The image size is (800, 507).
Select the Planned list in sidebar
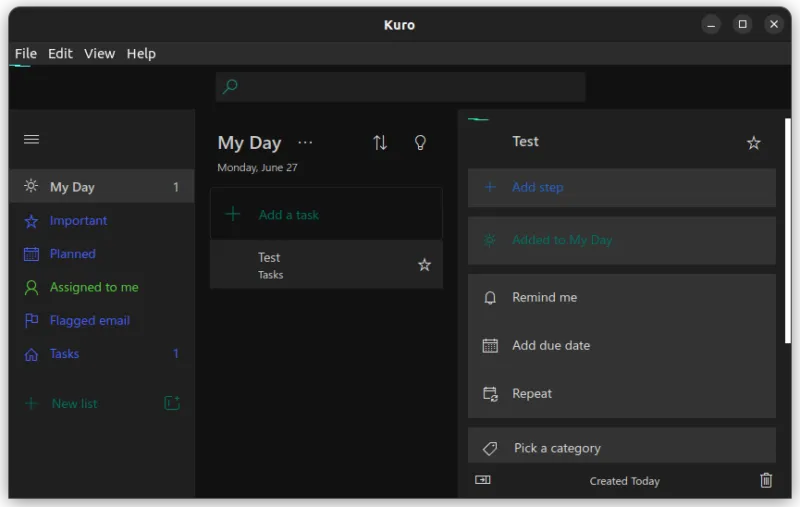73,254
